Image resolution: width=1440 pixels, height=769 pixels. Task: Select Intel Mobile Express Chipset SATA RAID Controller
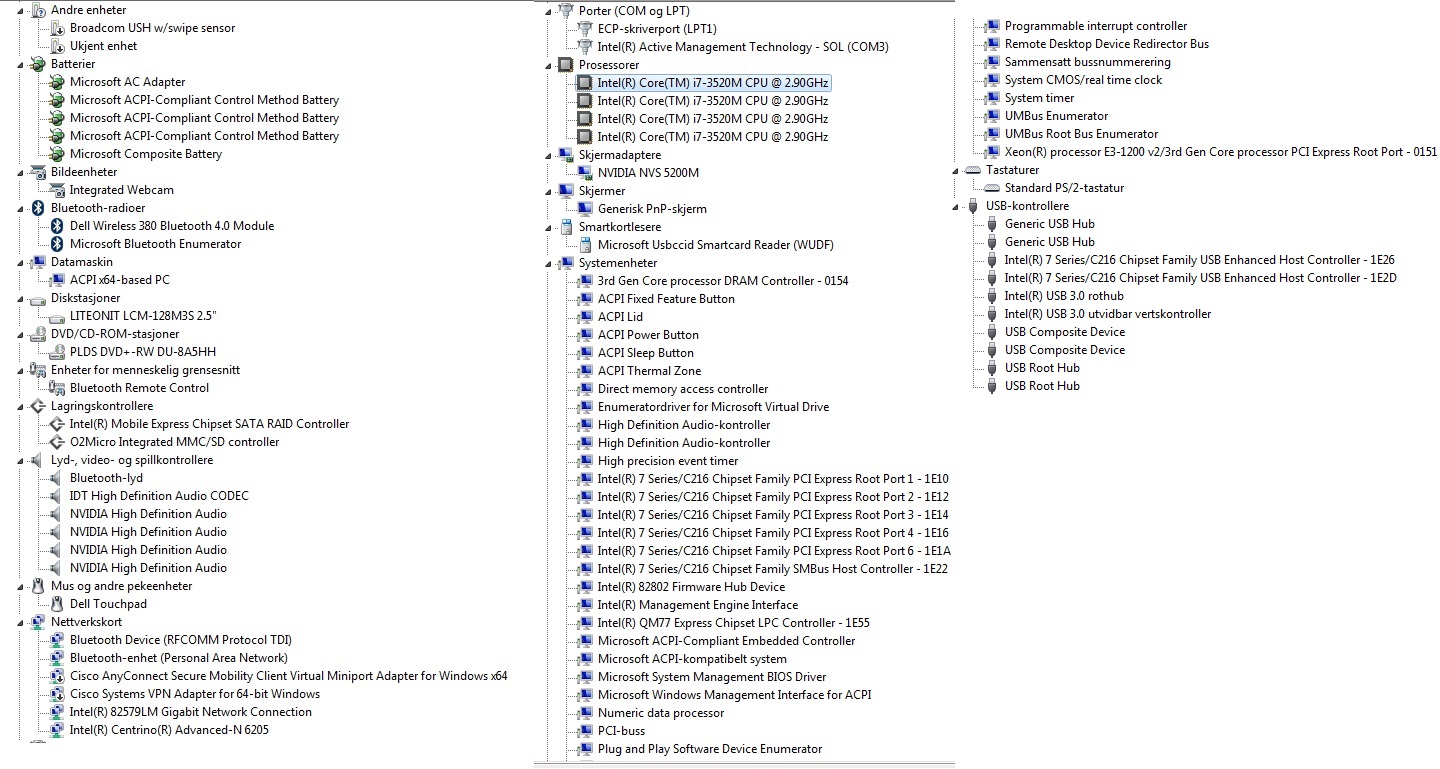(209, 424)
